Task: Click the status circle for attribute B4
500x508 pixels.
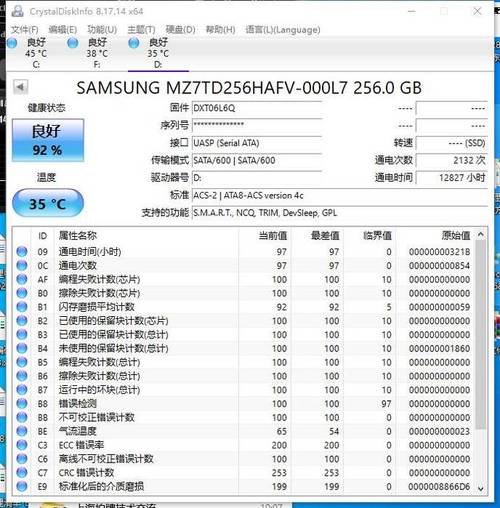Action: tap(22, 348)
